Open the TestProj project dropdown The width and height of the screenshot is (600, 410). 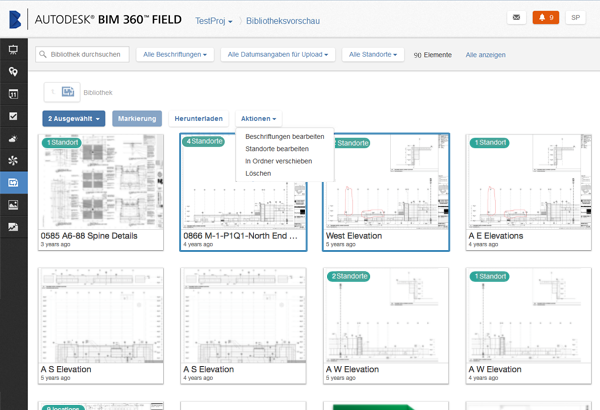click(214, 21)
